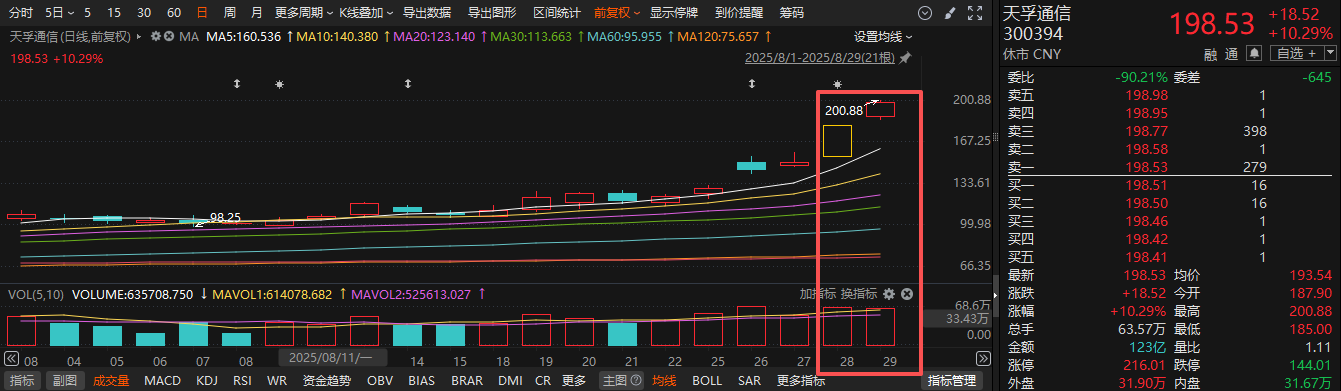The height and width of the screenshot is (391, 1341).
Task: Click the 导出数据 button
Action: tap(426, 13)
